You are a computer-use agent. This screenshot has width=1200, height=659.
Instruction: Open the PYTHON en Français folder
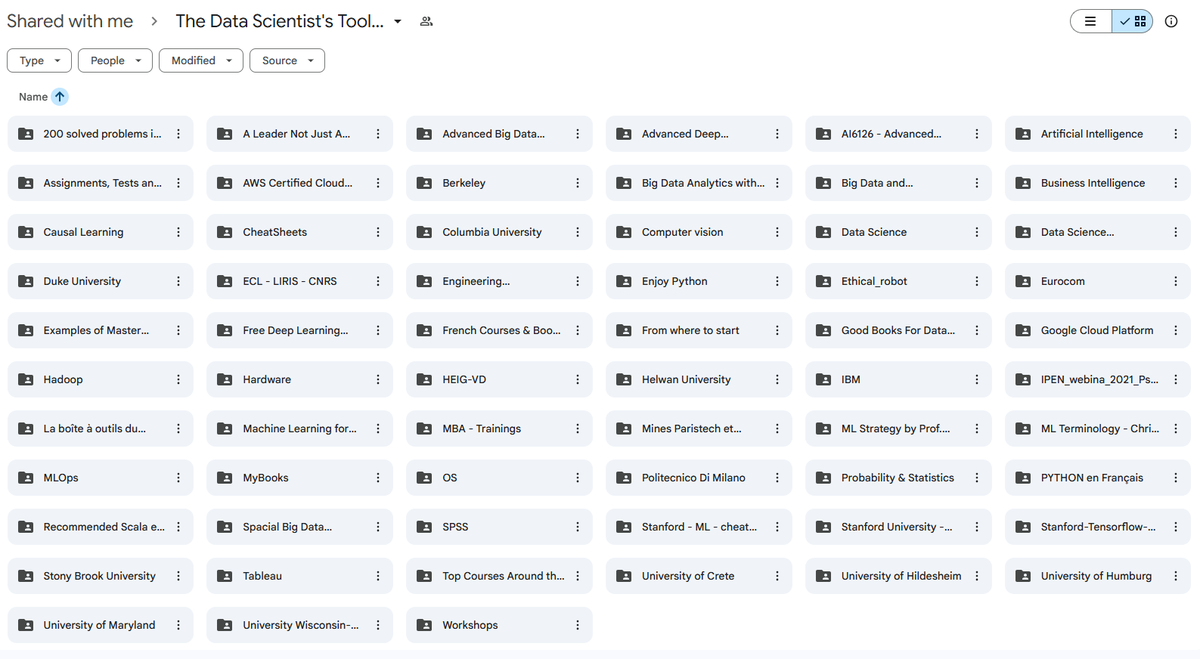tap(1098, 478)
